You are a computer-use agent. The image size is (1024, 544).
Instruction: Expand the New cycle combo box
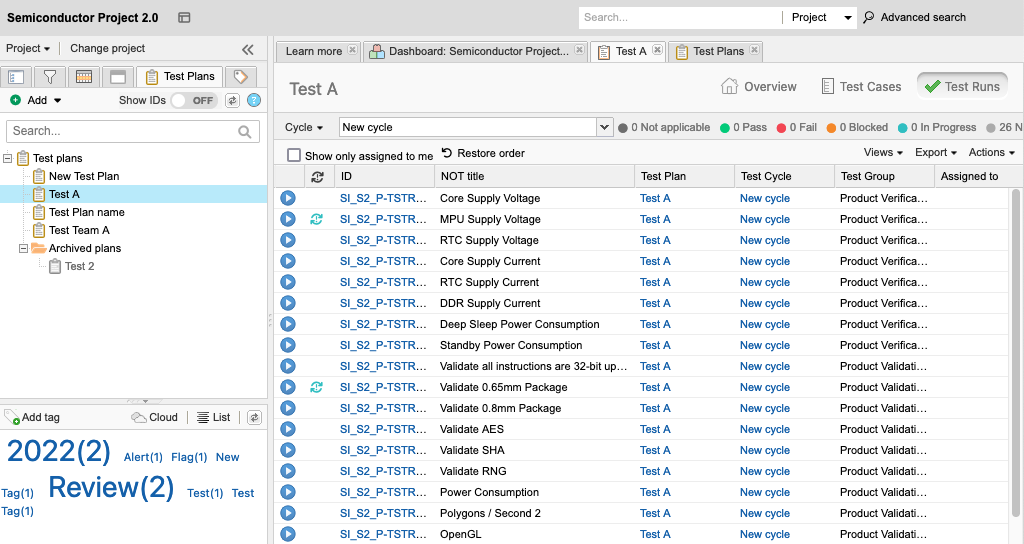(605, 127)
